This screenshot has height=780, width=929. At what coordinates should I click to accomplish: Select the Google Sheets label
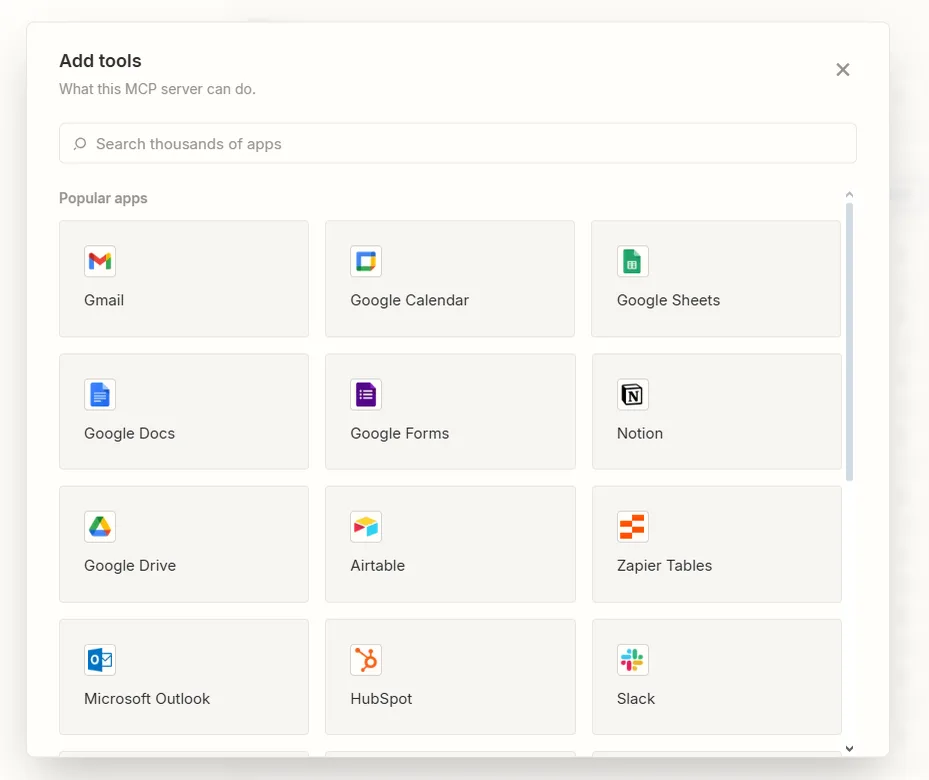coord(668,300)
